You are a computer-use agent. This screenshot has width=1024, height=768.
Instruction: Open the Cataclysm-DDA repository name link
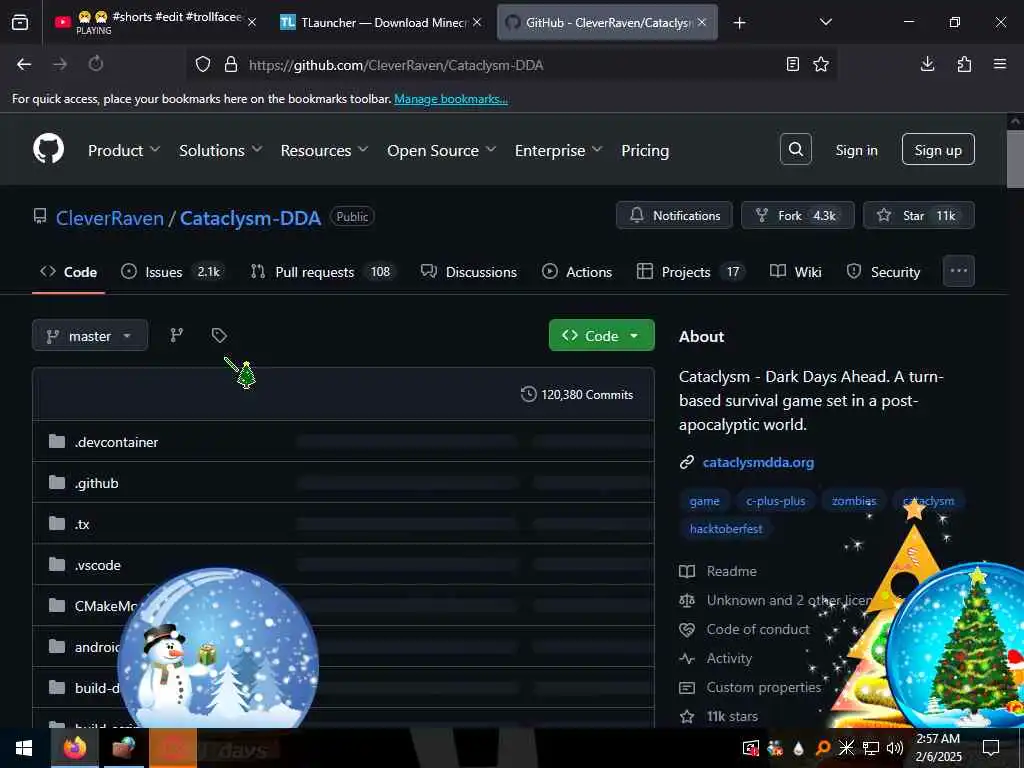point(250,218)
